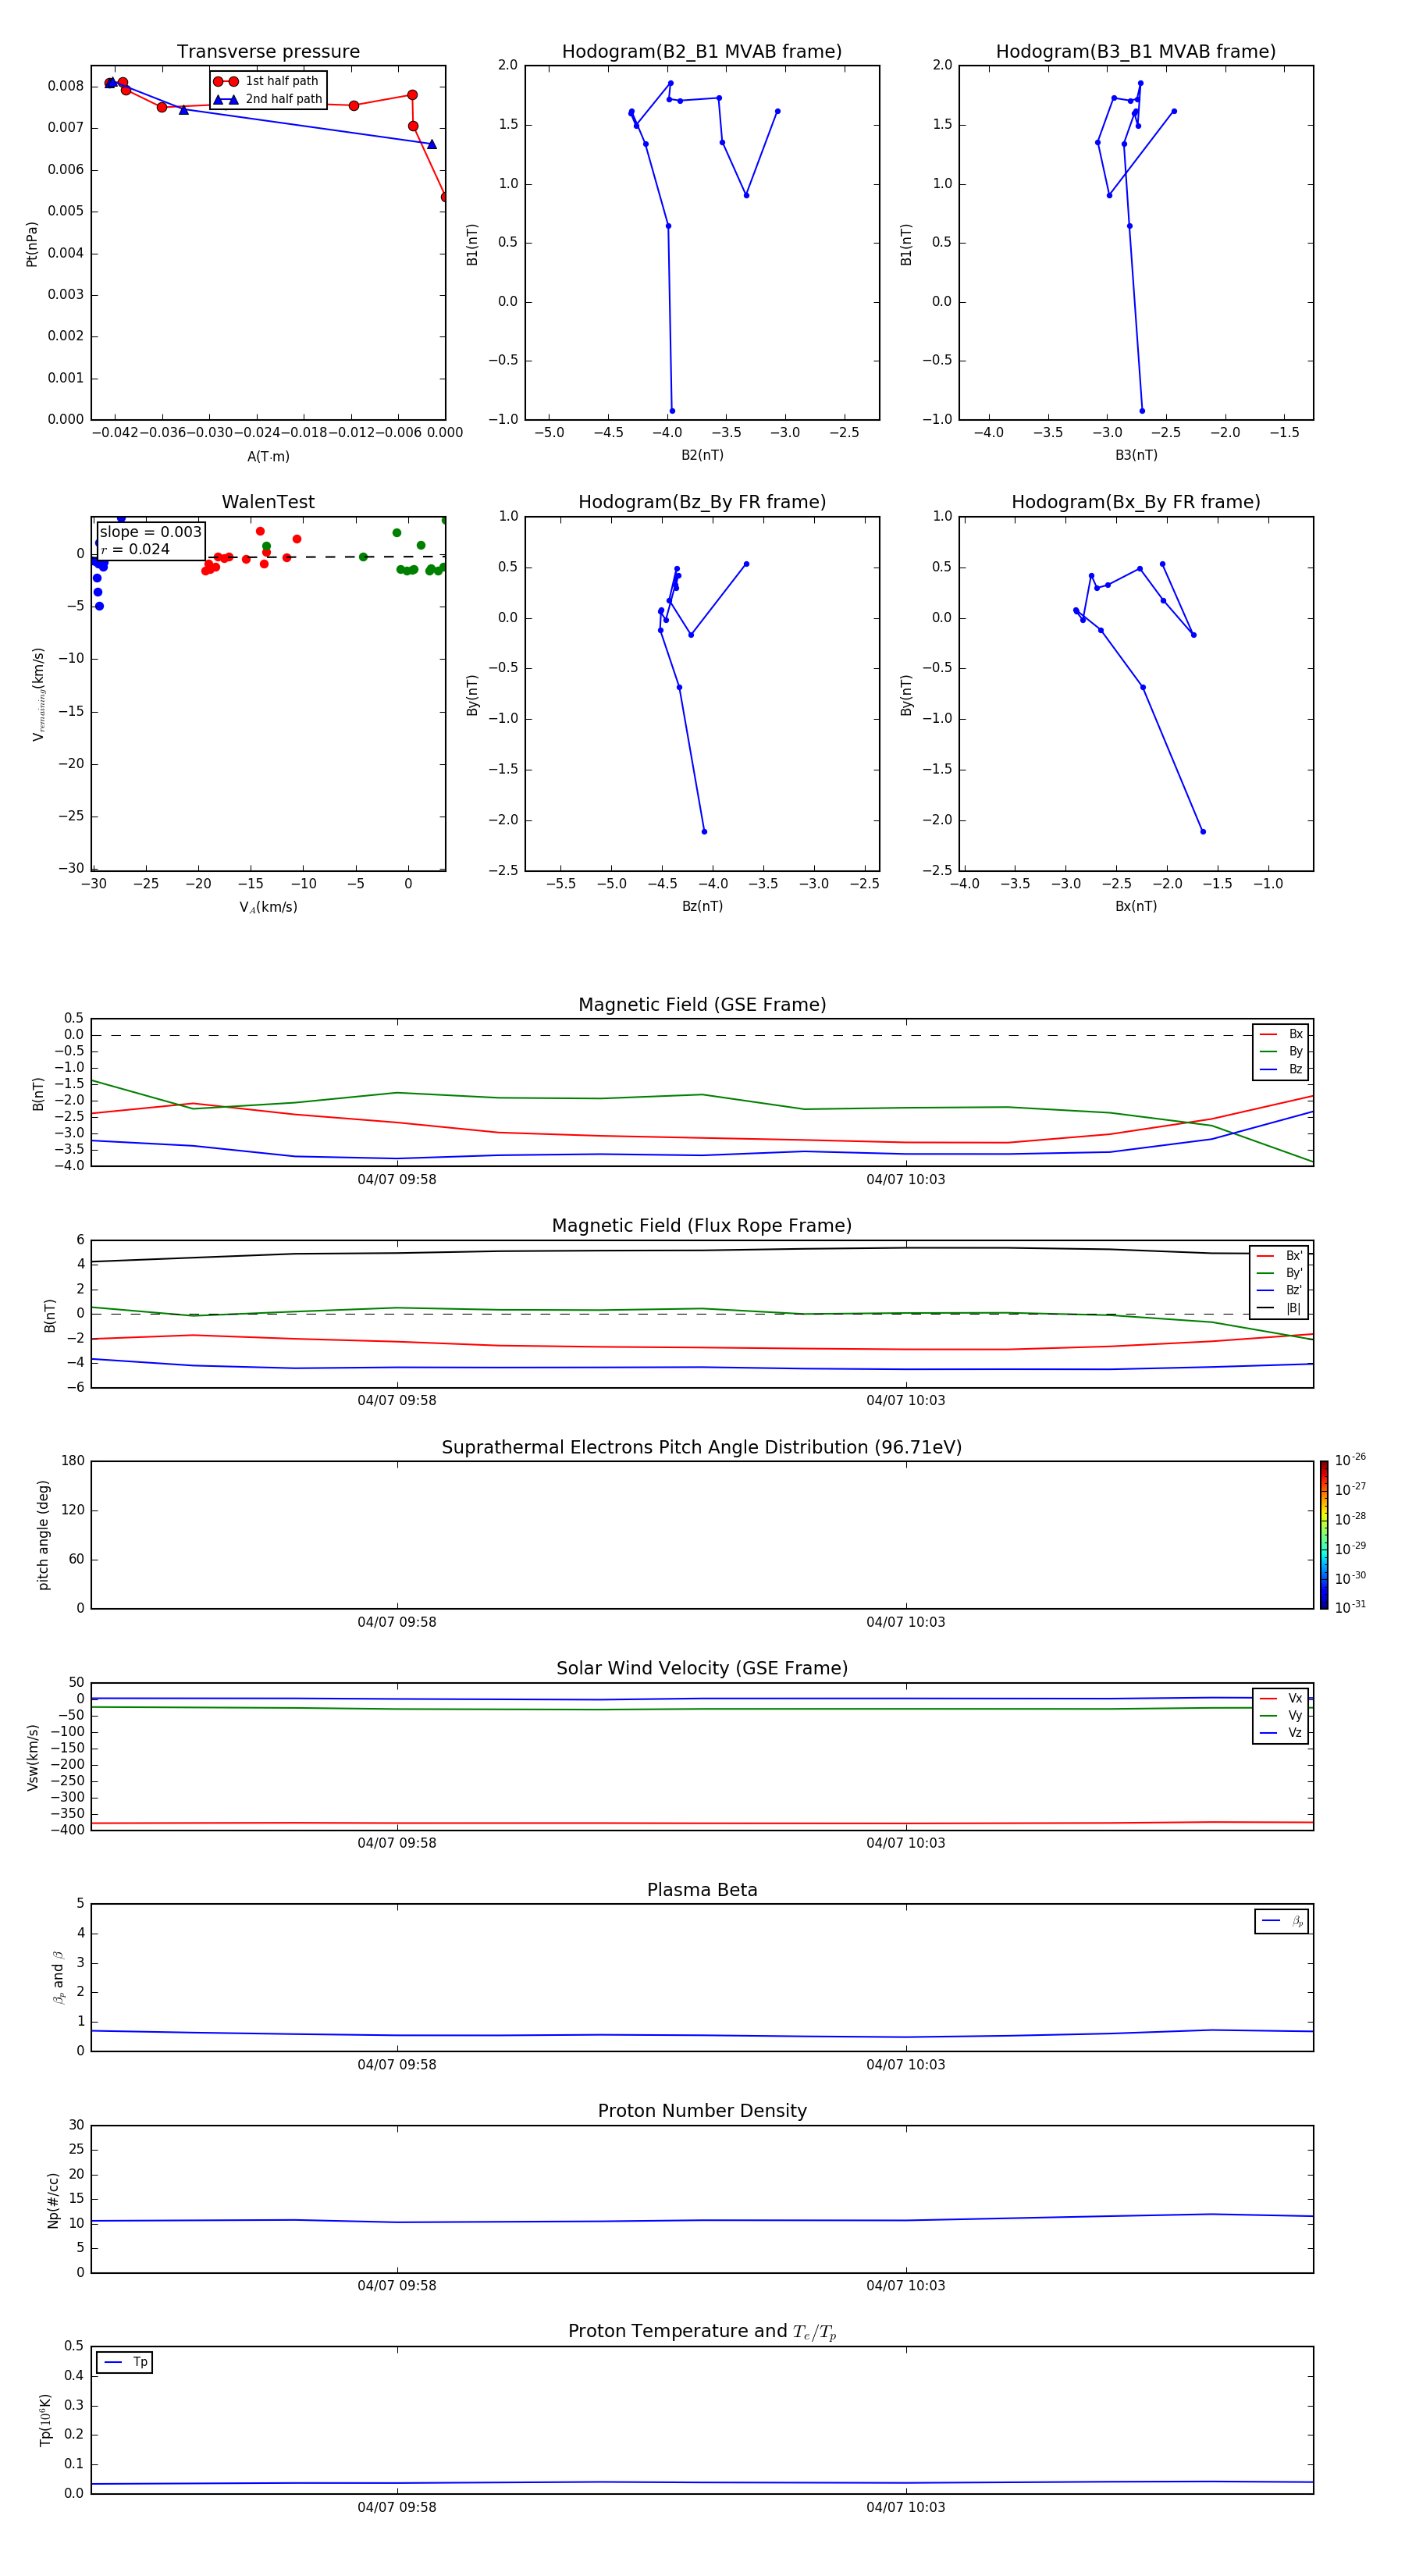Click the "2nd half path" legend entry
Screen dimensions: 1405x2576
(268, 99)
